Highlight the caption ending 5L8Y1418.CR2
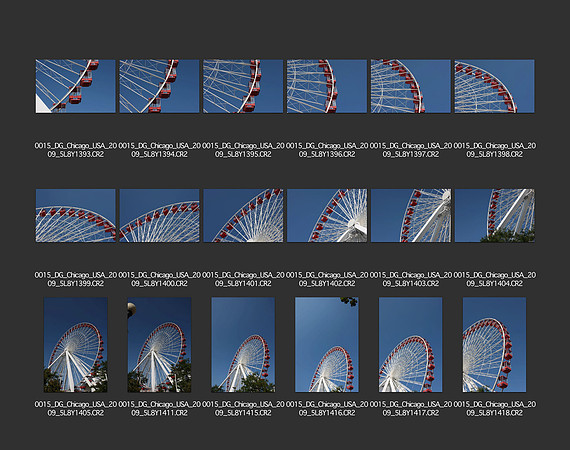 pos(494,408)
